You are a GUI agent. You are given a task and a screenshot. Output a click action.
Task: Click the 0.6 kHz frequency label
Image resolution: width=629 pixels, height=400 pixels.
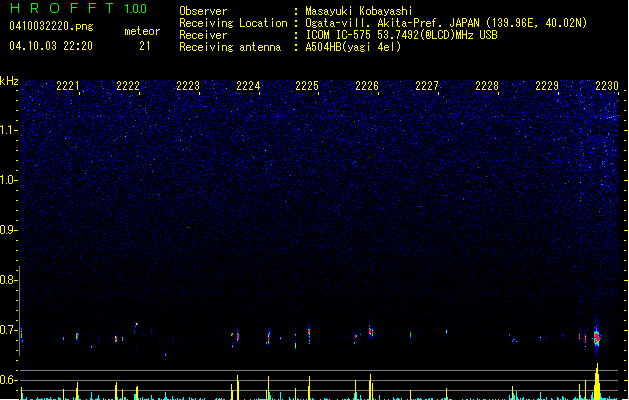[x=8, y=380]
